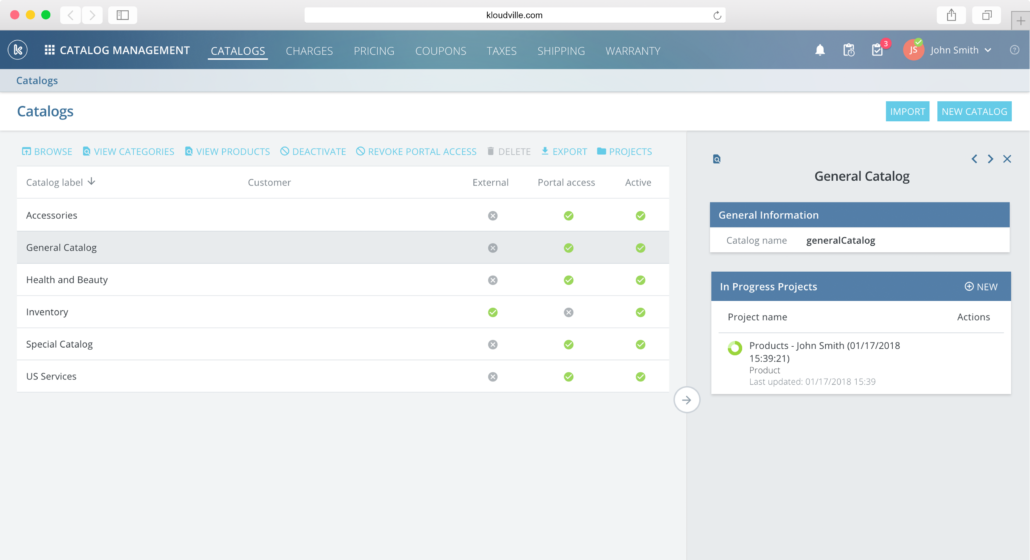1030x560 pixels.
Task: Click the Import button
Action: click(x=907, y=112)
